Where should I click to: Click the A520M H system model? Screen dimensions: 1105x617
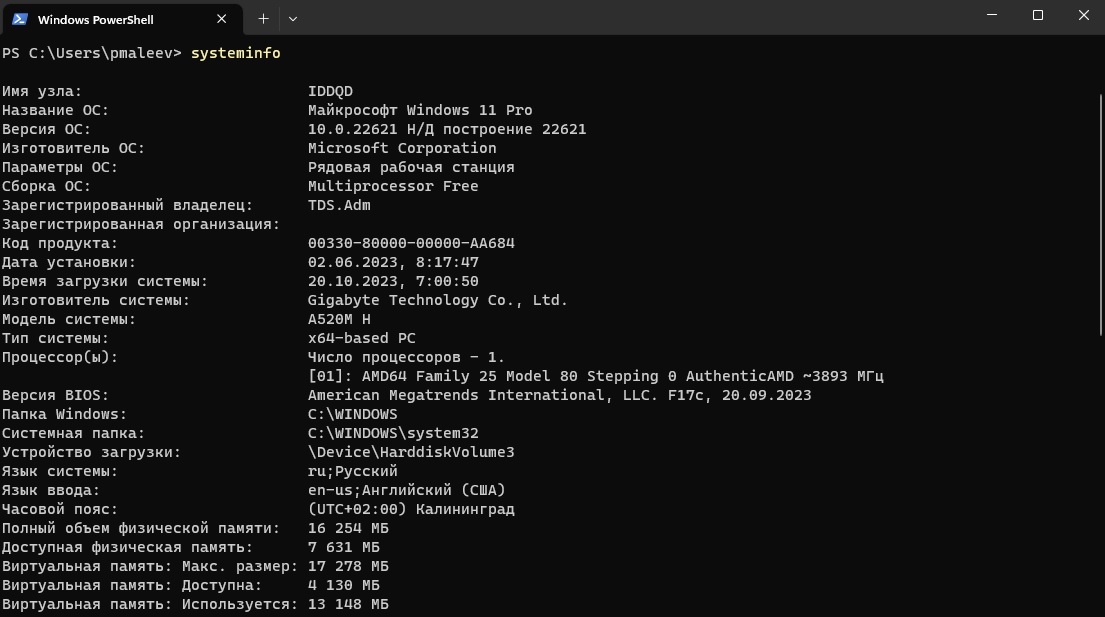click(x=339, y=319)
